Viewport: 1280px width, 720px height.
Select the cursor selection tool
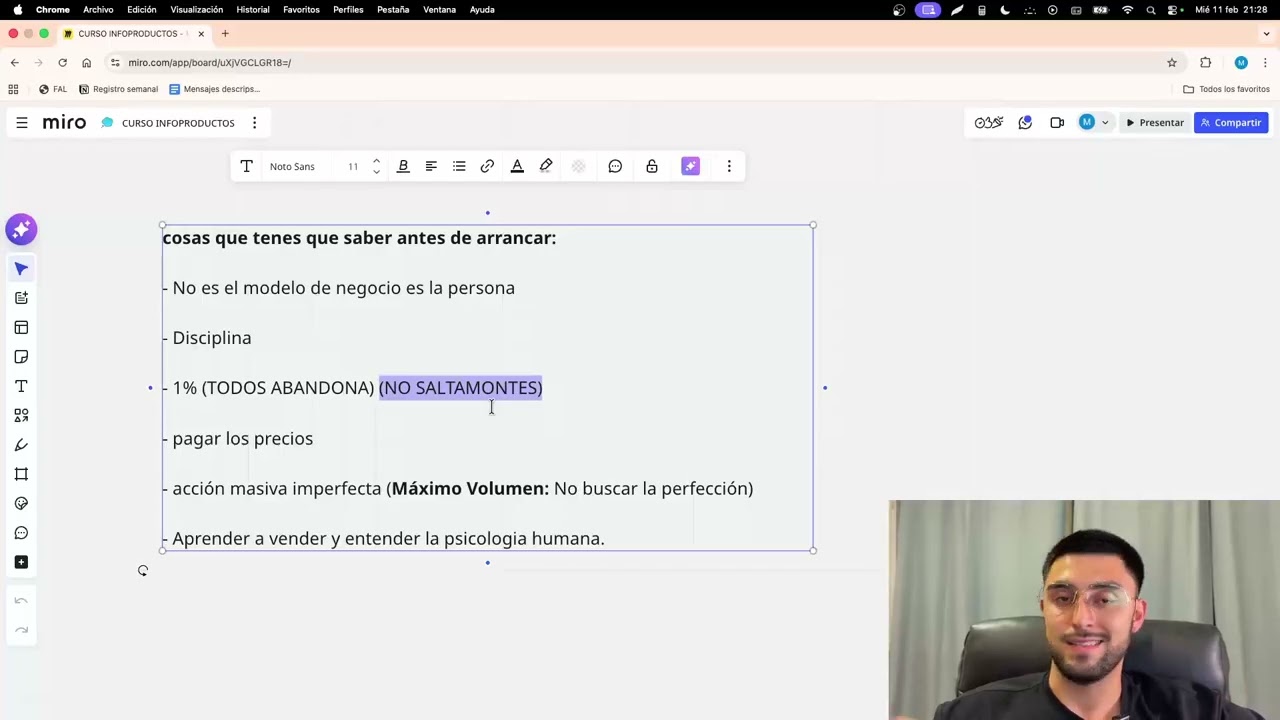coord(21,268)
